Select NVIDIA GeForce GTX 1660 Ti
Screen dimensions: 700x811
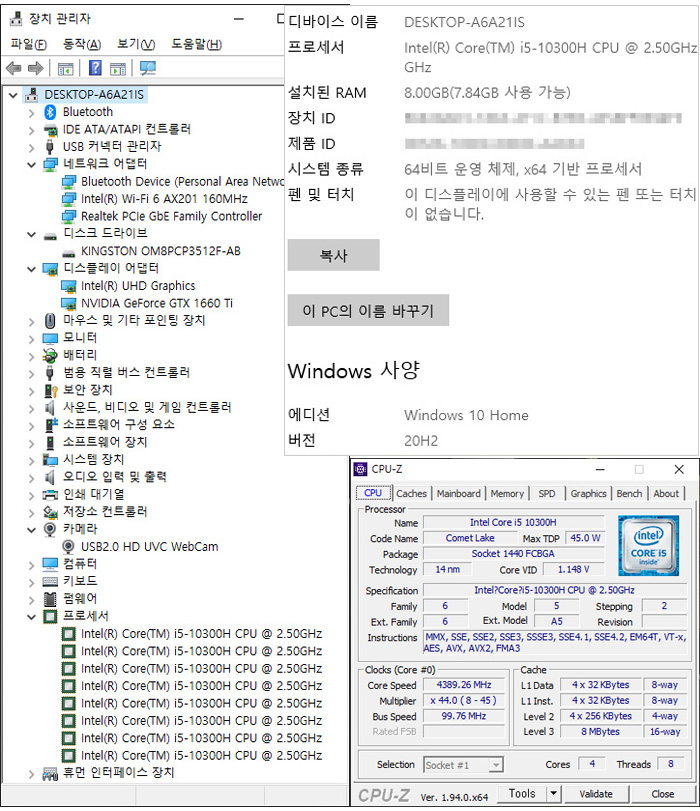pyautogui.click(x=157, y=304)
